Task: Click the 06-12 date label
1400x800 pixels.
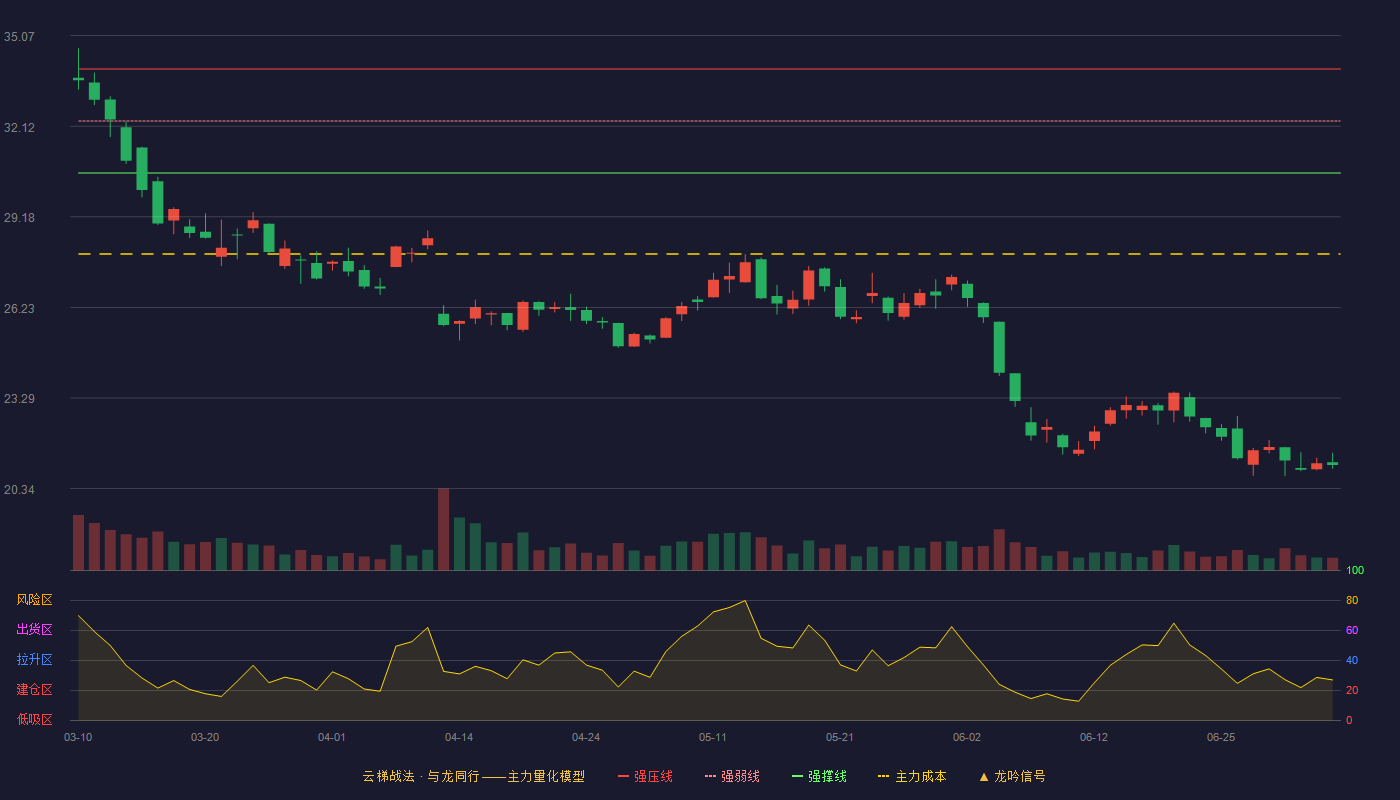Action: (x=1094, y=737)
